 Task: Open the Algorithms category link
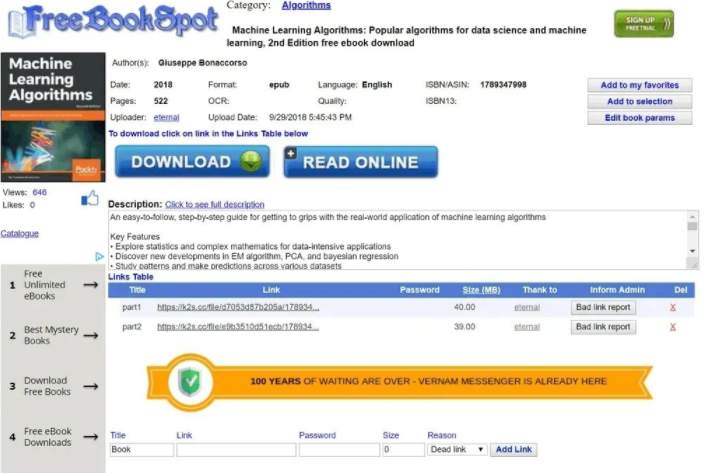[x=306, y=5]
